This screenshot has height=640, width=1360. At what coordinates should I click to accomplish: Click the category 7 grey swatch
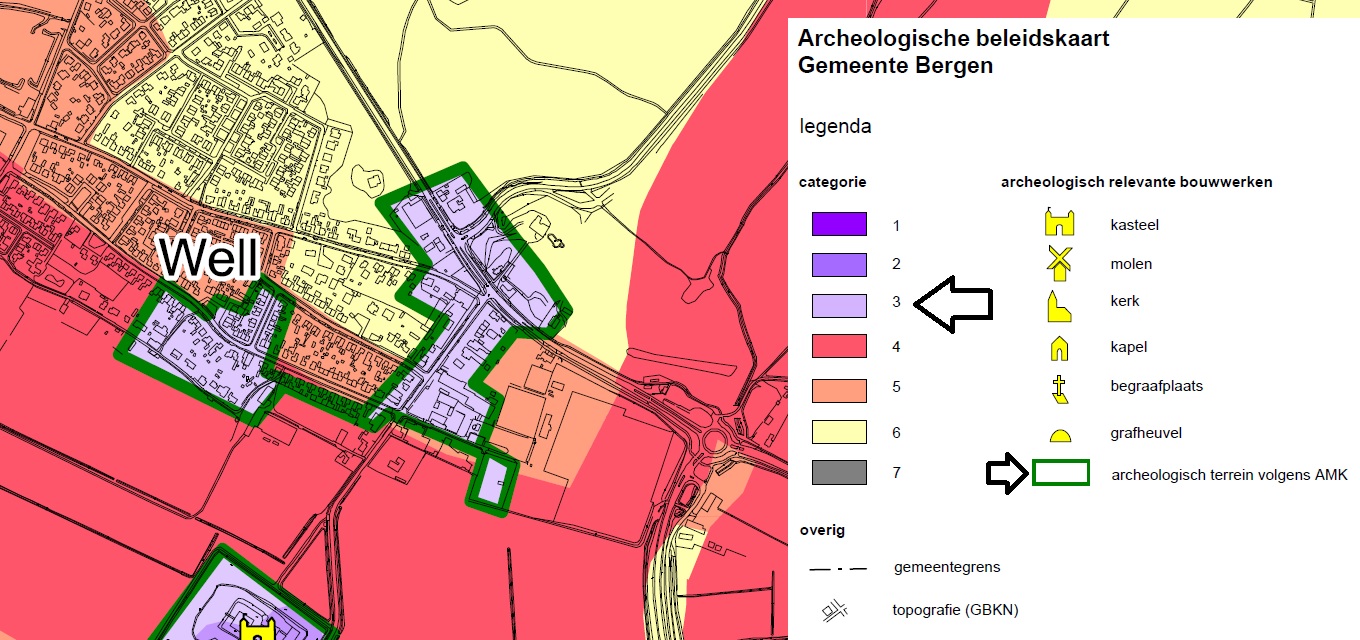839,473
